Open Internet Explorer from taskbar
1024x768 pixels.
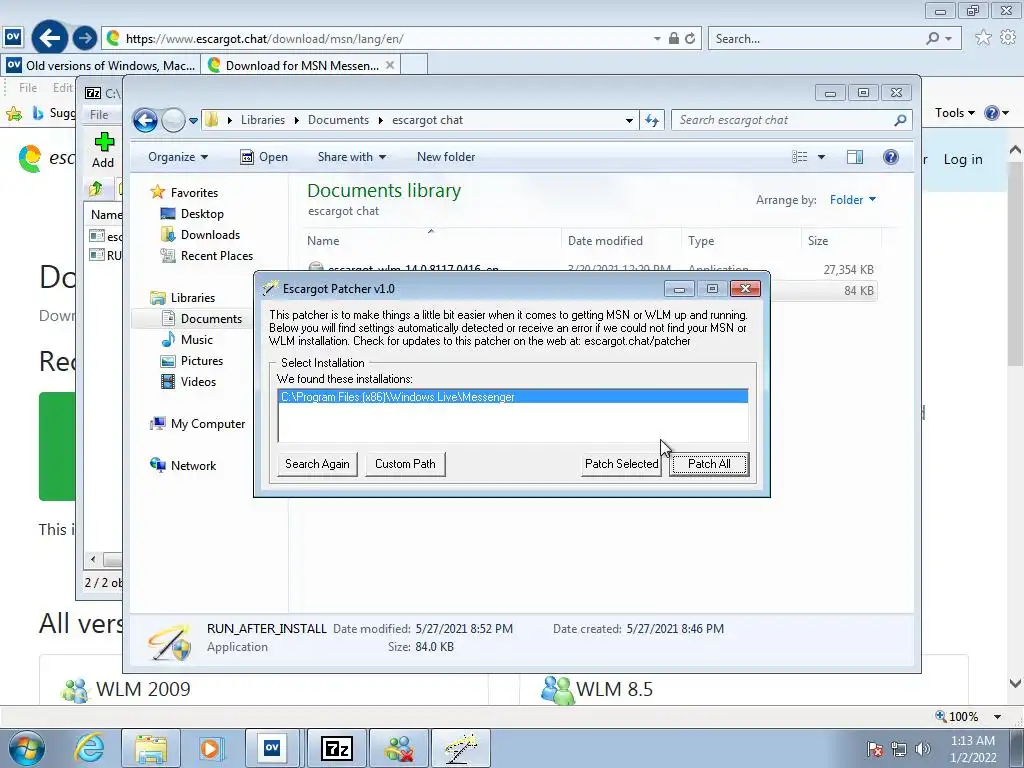tap(88, 748)
